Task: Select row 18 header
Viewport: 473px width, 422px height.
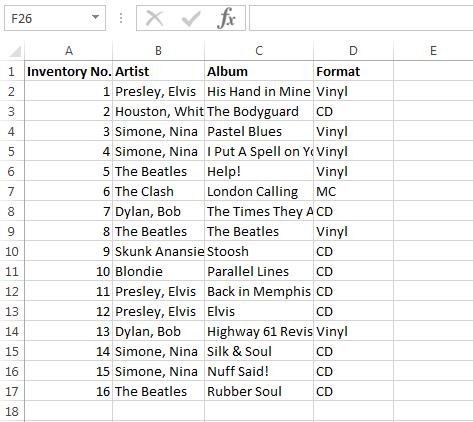Action: (11, 411)
